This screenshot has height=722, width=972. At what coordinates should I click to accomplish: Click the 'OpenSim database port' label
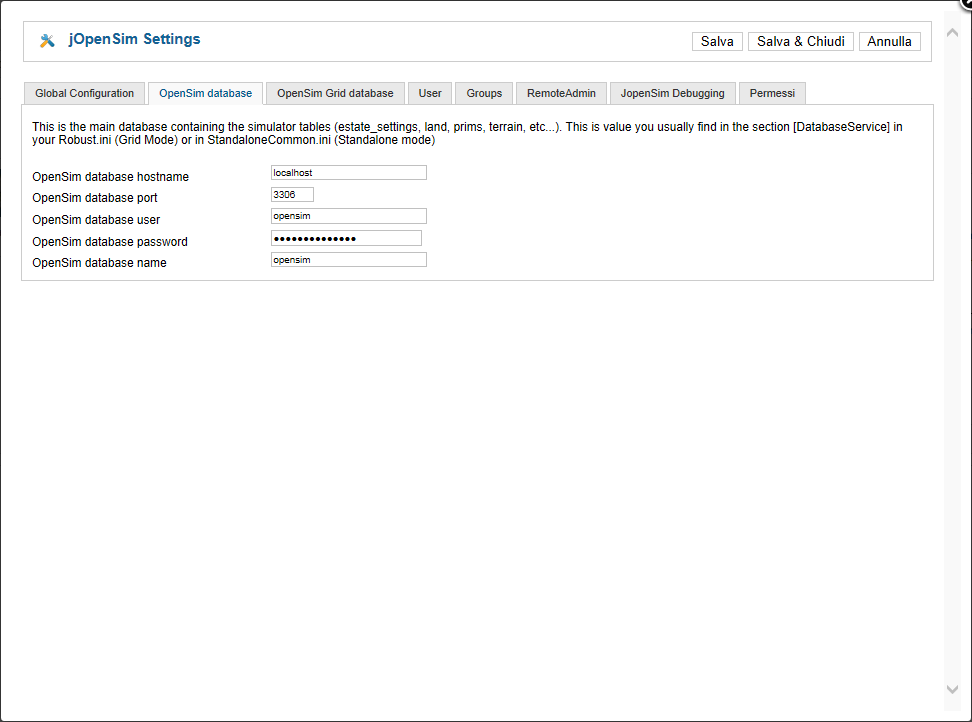pos(95,198)
